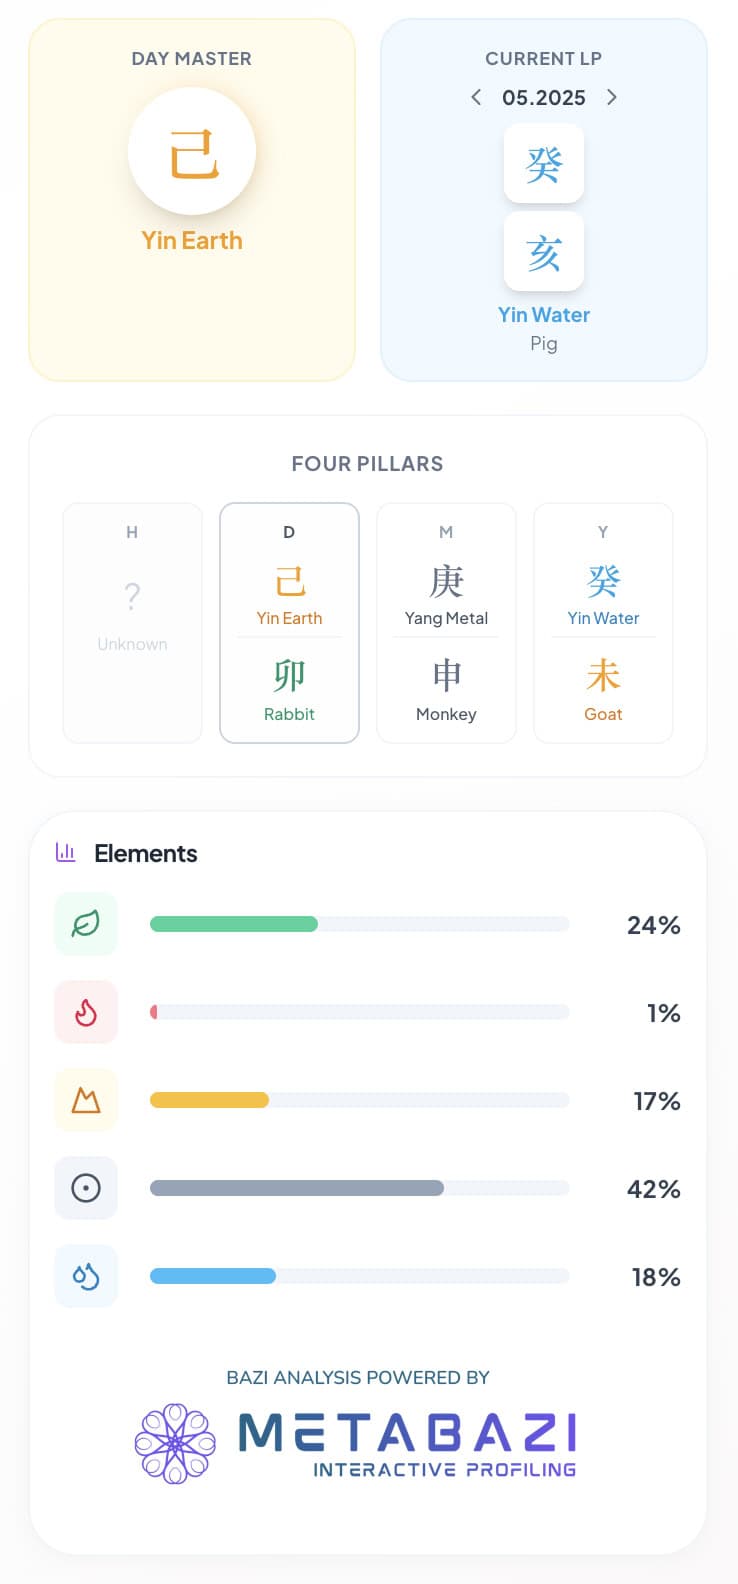Go to next luck pillar period

point(612,97)
